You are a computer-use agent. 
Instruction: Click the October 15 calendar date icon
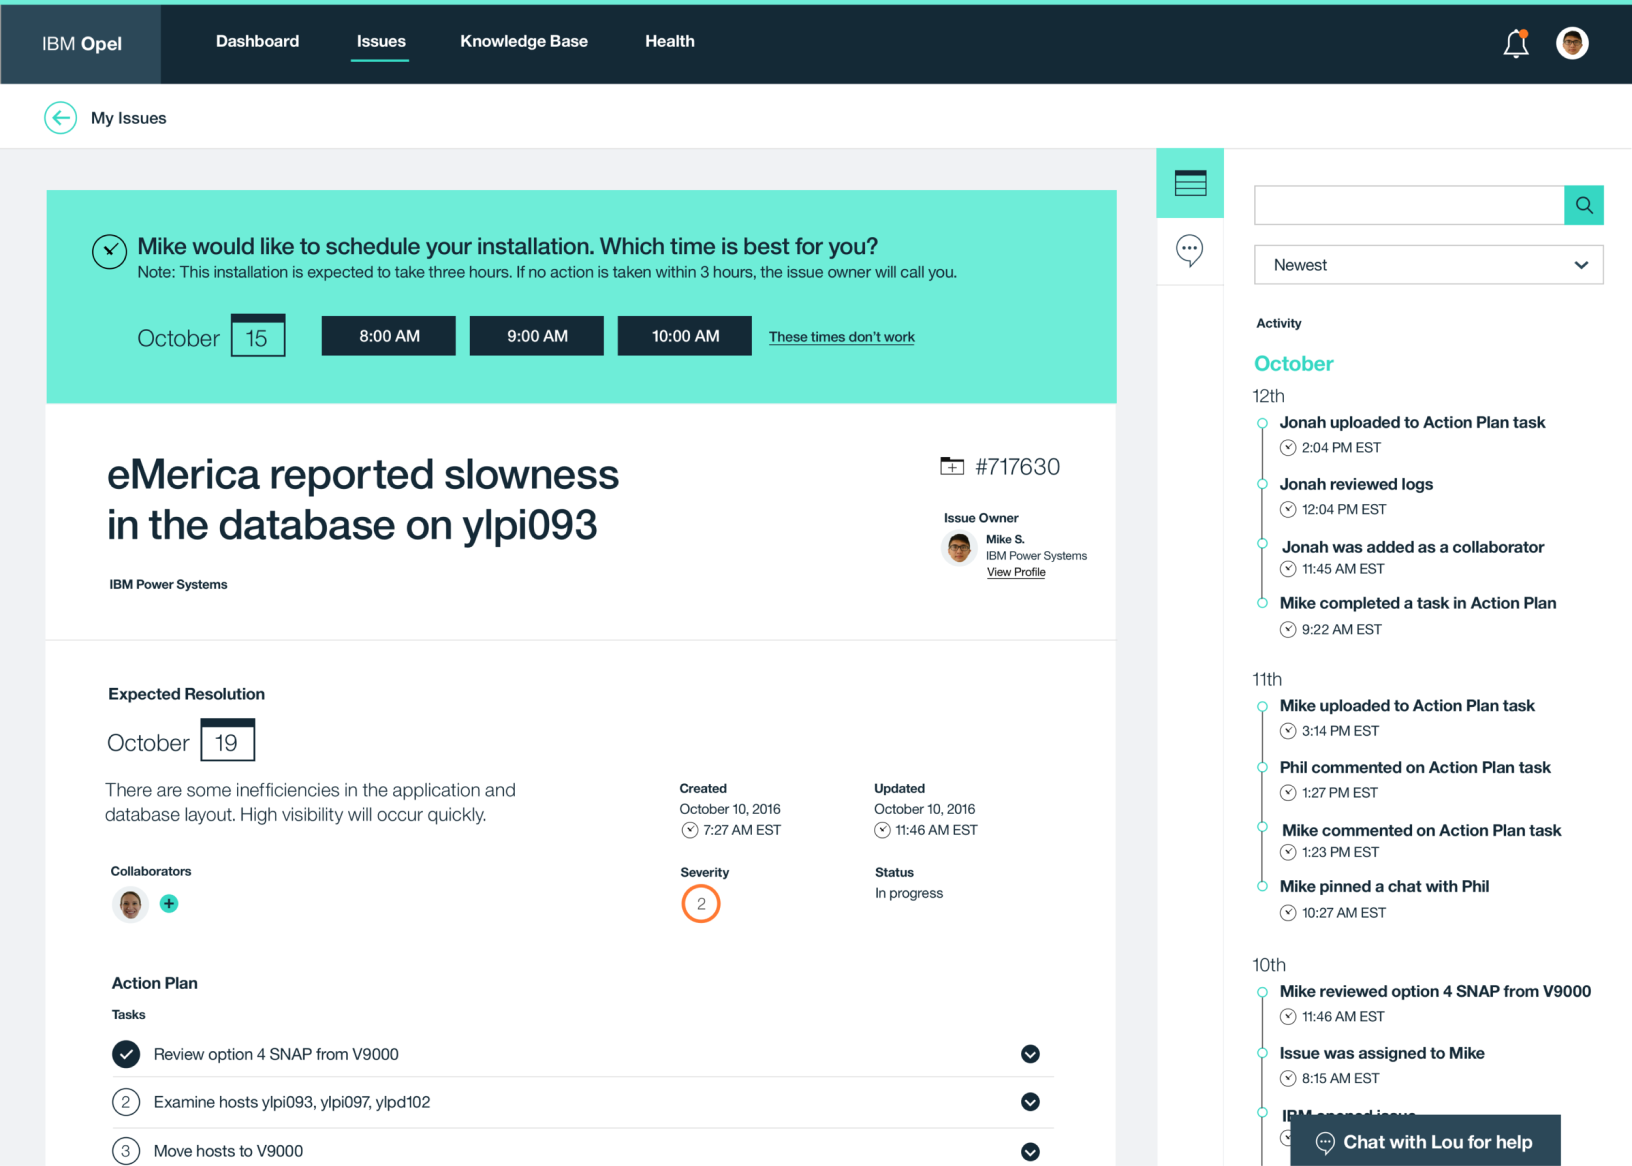click(x=258, y=336)
